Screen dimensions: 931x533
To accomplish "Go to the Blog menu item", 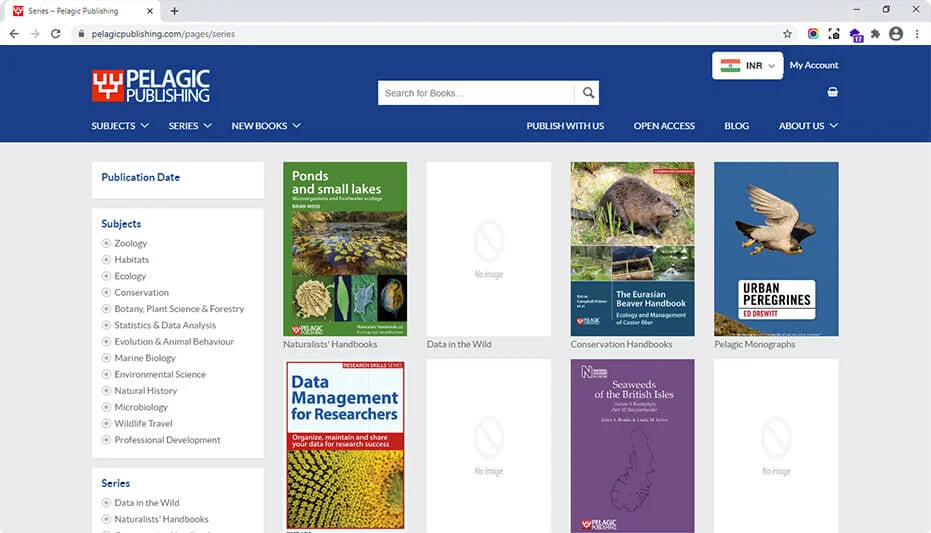I will point(736,126).
